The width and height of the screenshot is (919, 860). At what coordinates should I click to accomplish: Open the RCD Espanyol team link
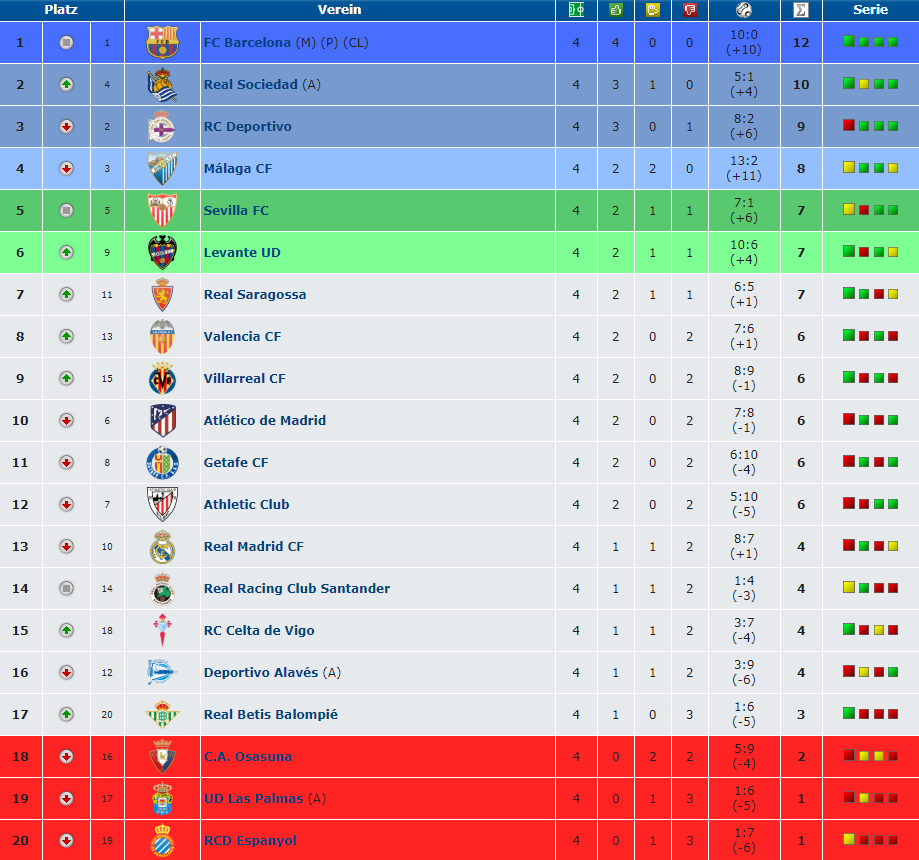(x=250, y=841)
